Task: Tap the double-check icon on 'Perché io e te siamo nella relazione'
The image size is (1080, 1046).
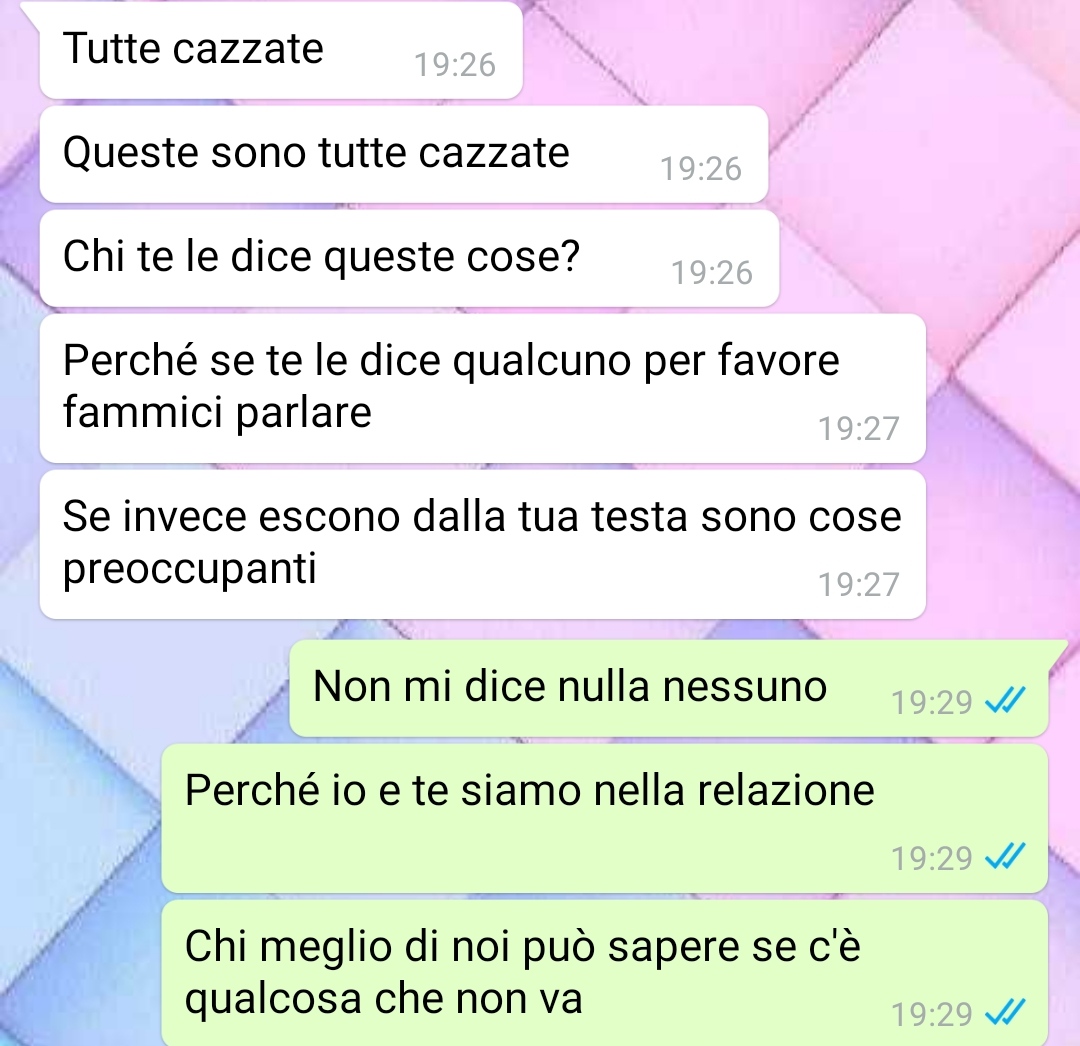Action: pyautogui.click(x=1006, y=857)
